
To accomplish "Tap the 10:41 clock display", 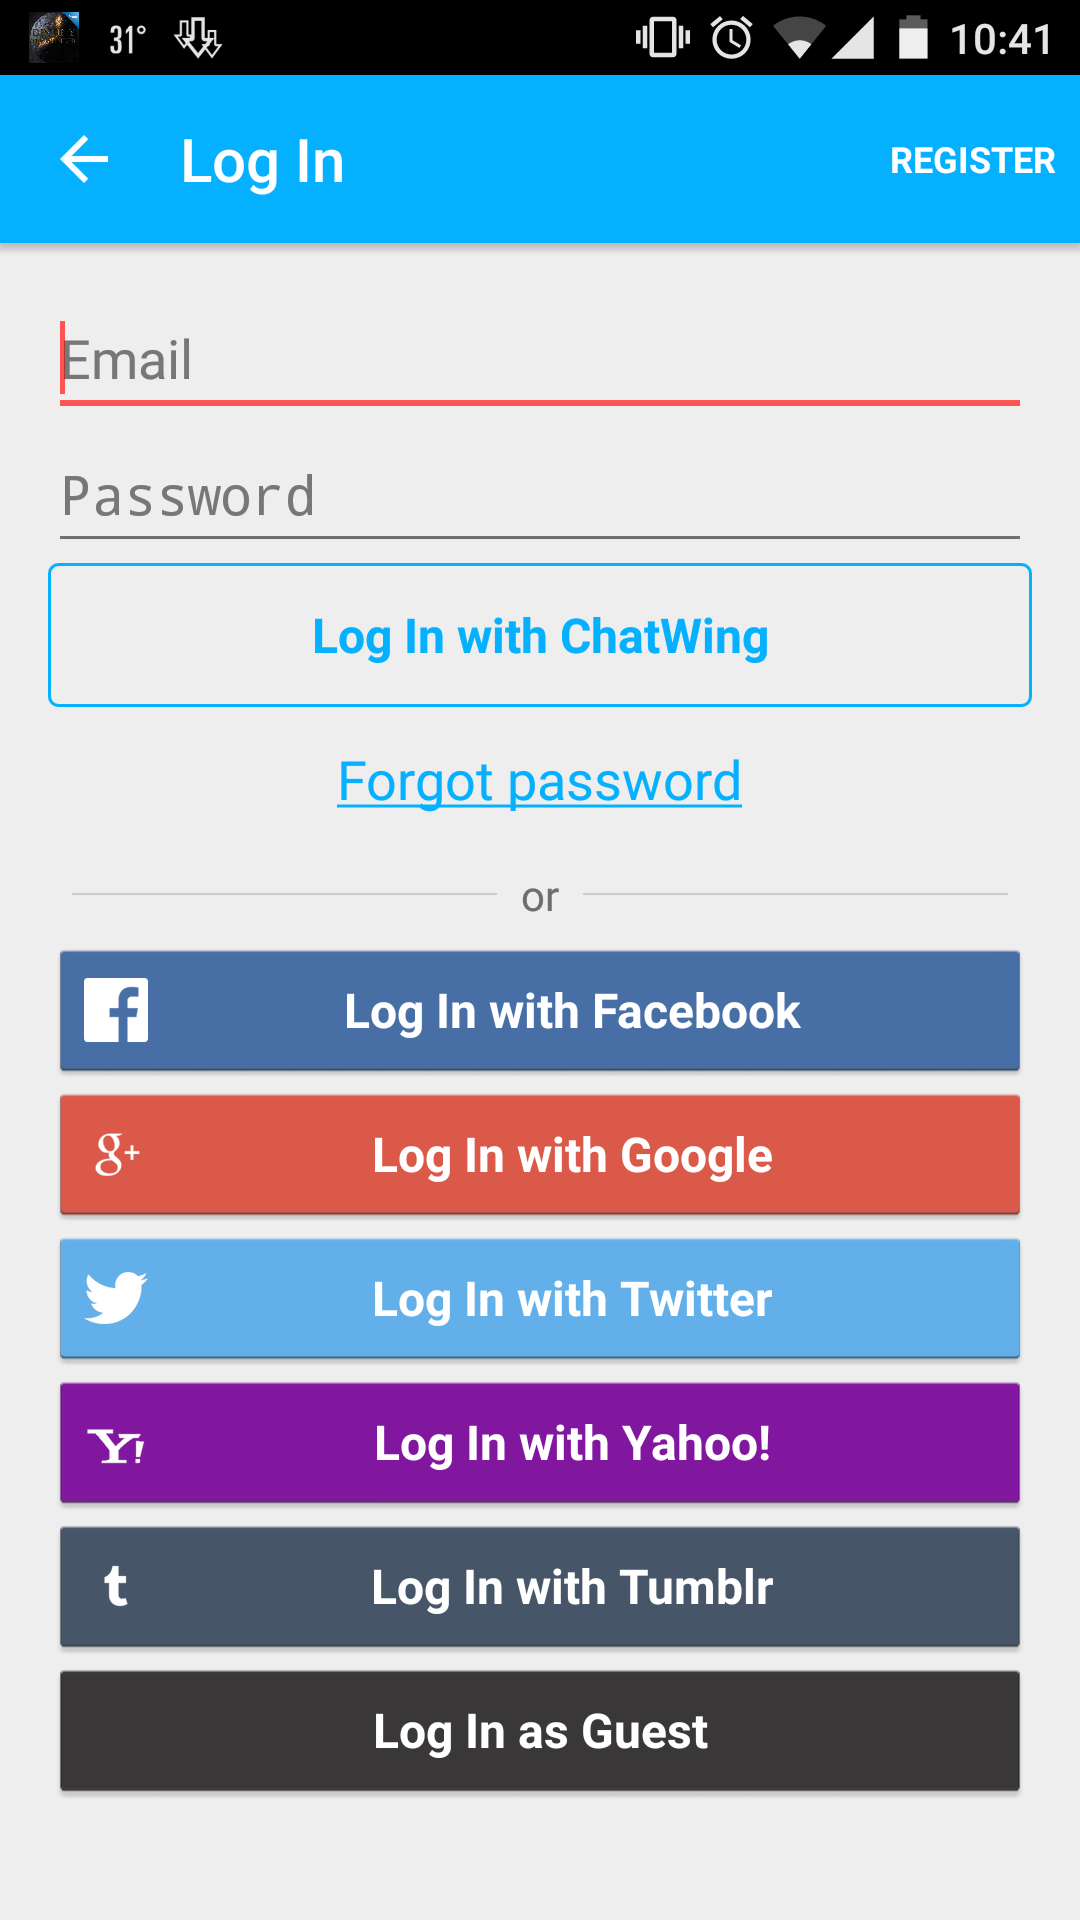I will coord(1001,40).
